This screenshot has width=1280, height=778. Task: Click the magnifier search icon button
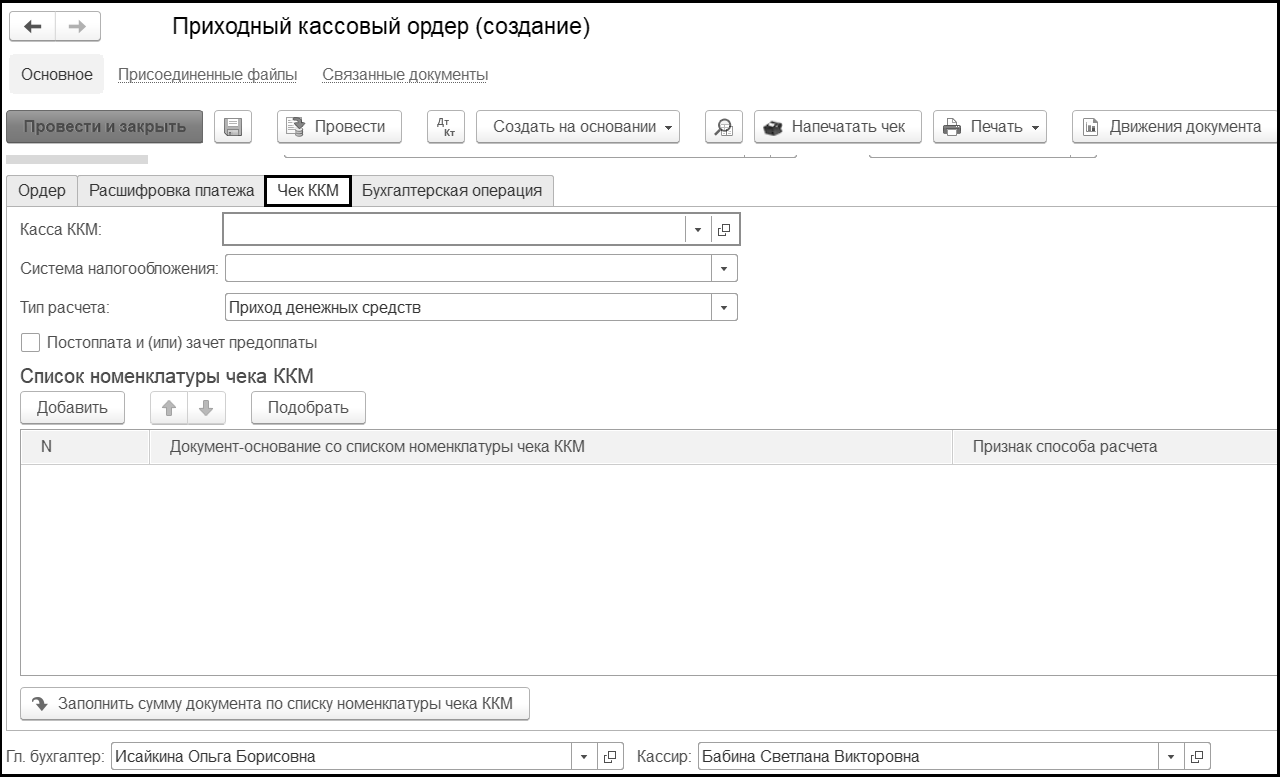(724, 127)
